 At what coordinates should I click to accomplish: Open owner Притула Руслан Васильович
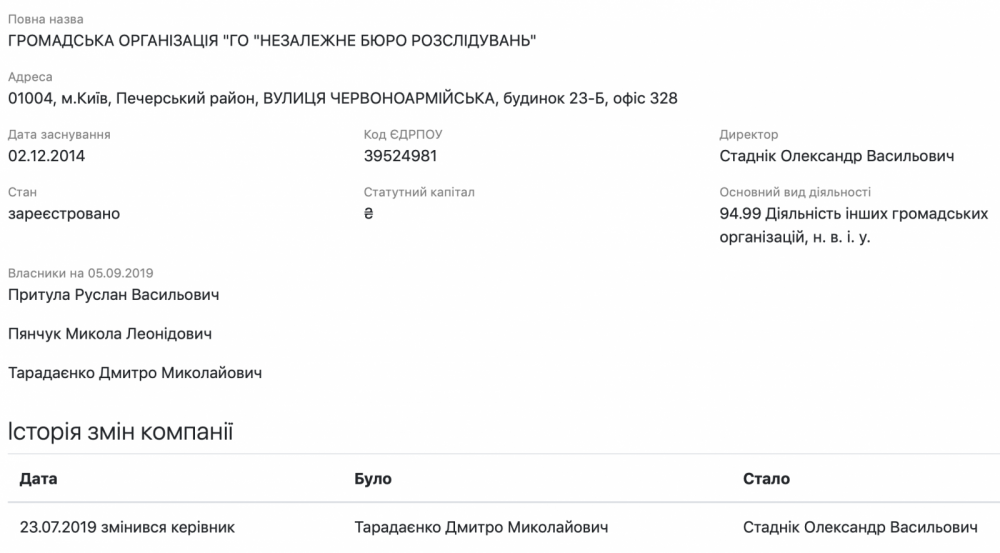click(x=113, y=295)
